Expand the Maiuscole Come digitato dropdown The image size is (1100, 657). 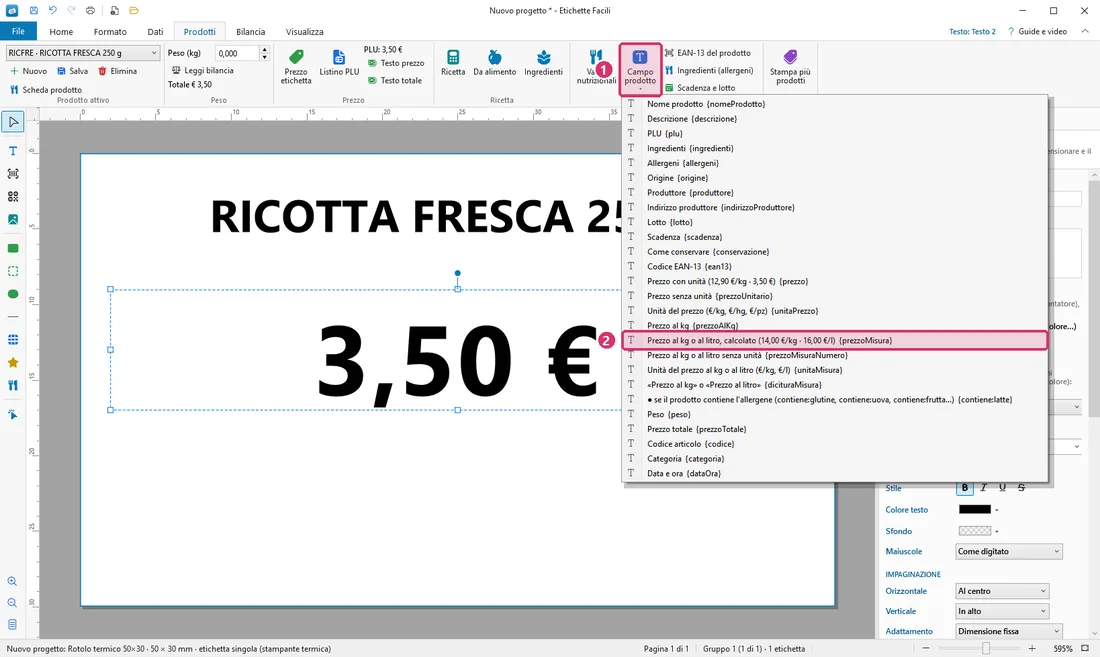pos(1009,551)
